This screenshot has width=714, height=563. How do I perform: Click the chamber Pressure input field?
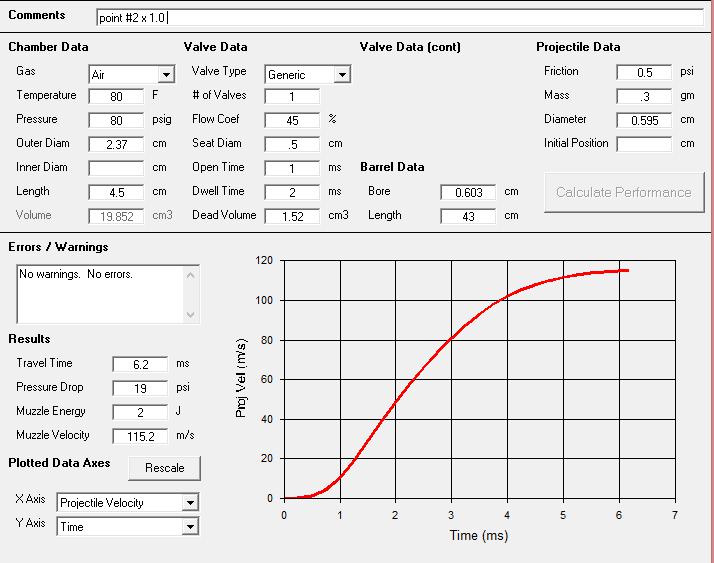pyautogui.click(x=116, y=120)
